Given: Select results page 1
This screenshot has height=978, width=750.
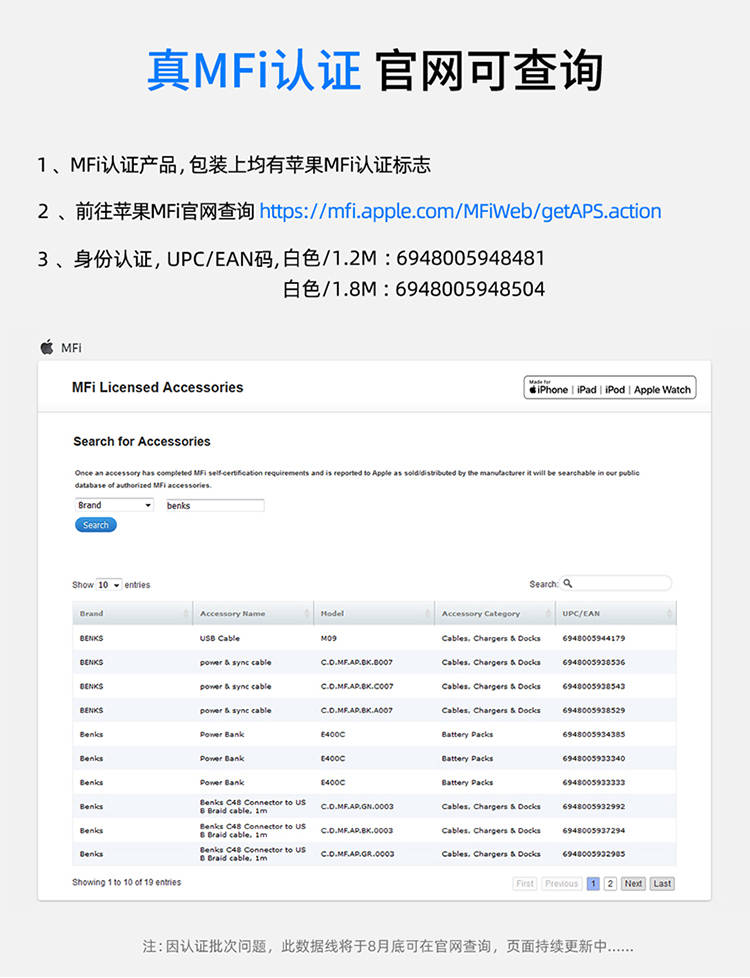Looking at the screenshot, I should coord(593,884).
